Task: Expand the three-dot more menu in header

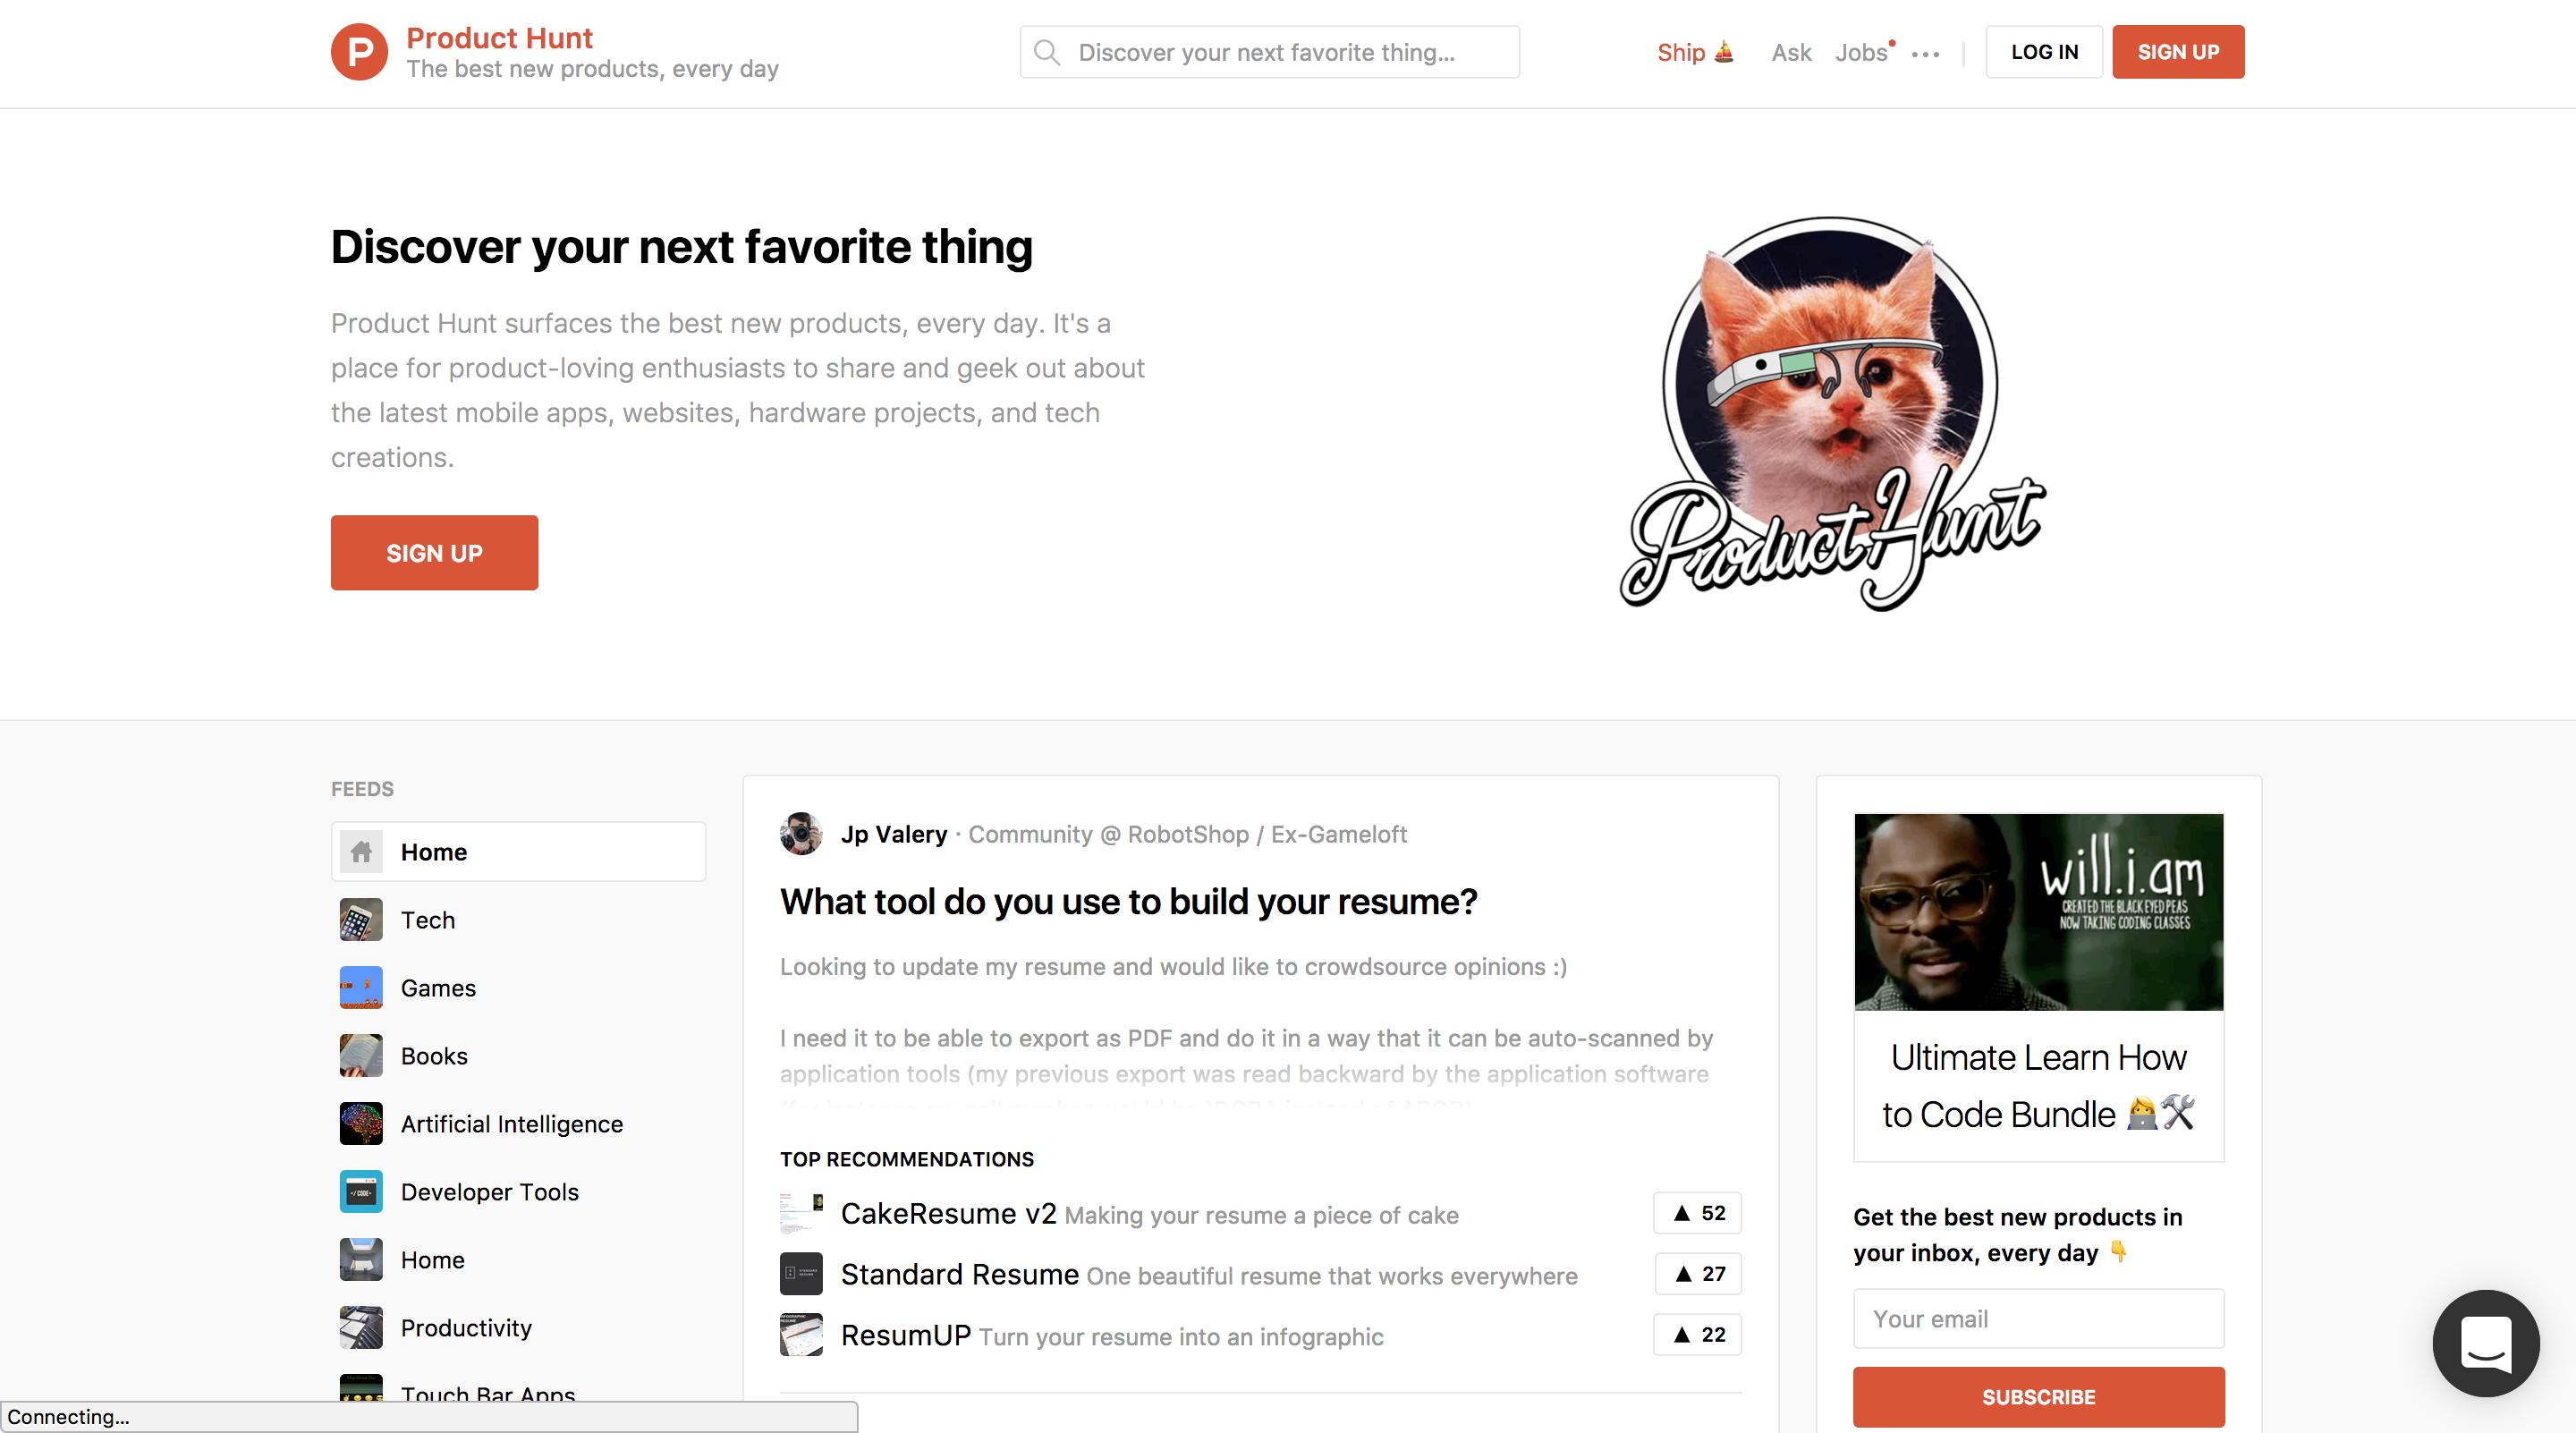Action: coord(1925,55)
